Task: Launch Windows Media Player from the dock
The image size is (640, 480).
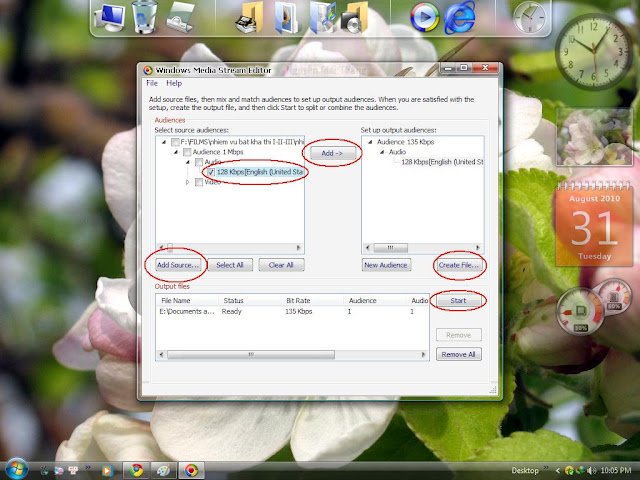Action: pos(424,17)
